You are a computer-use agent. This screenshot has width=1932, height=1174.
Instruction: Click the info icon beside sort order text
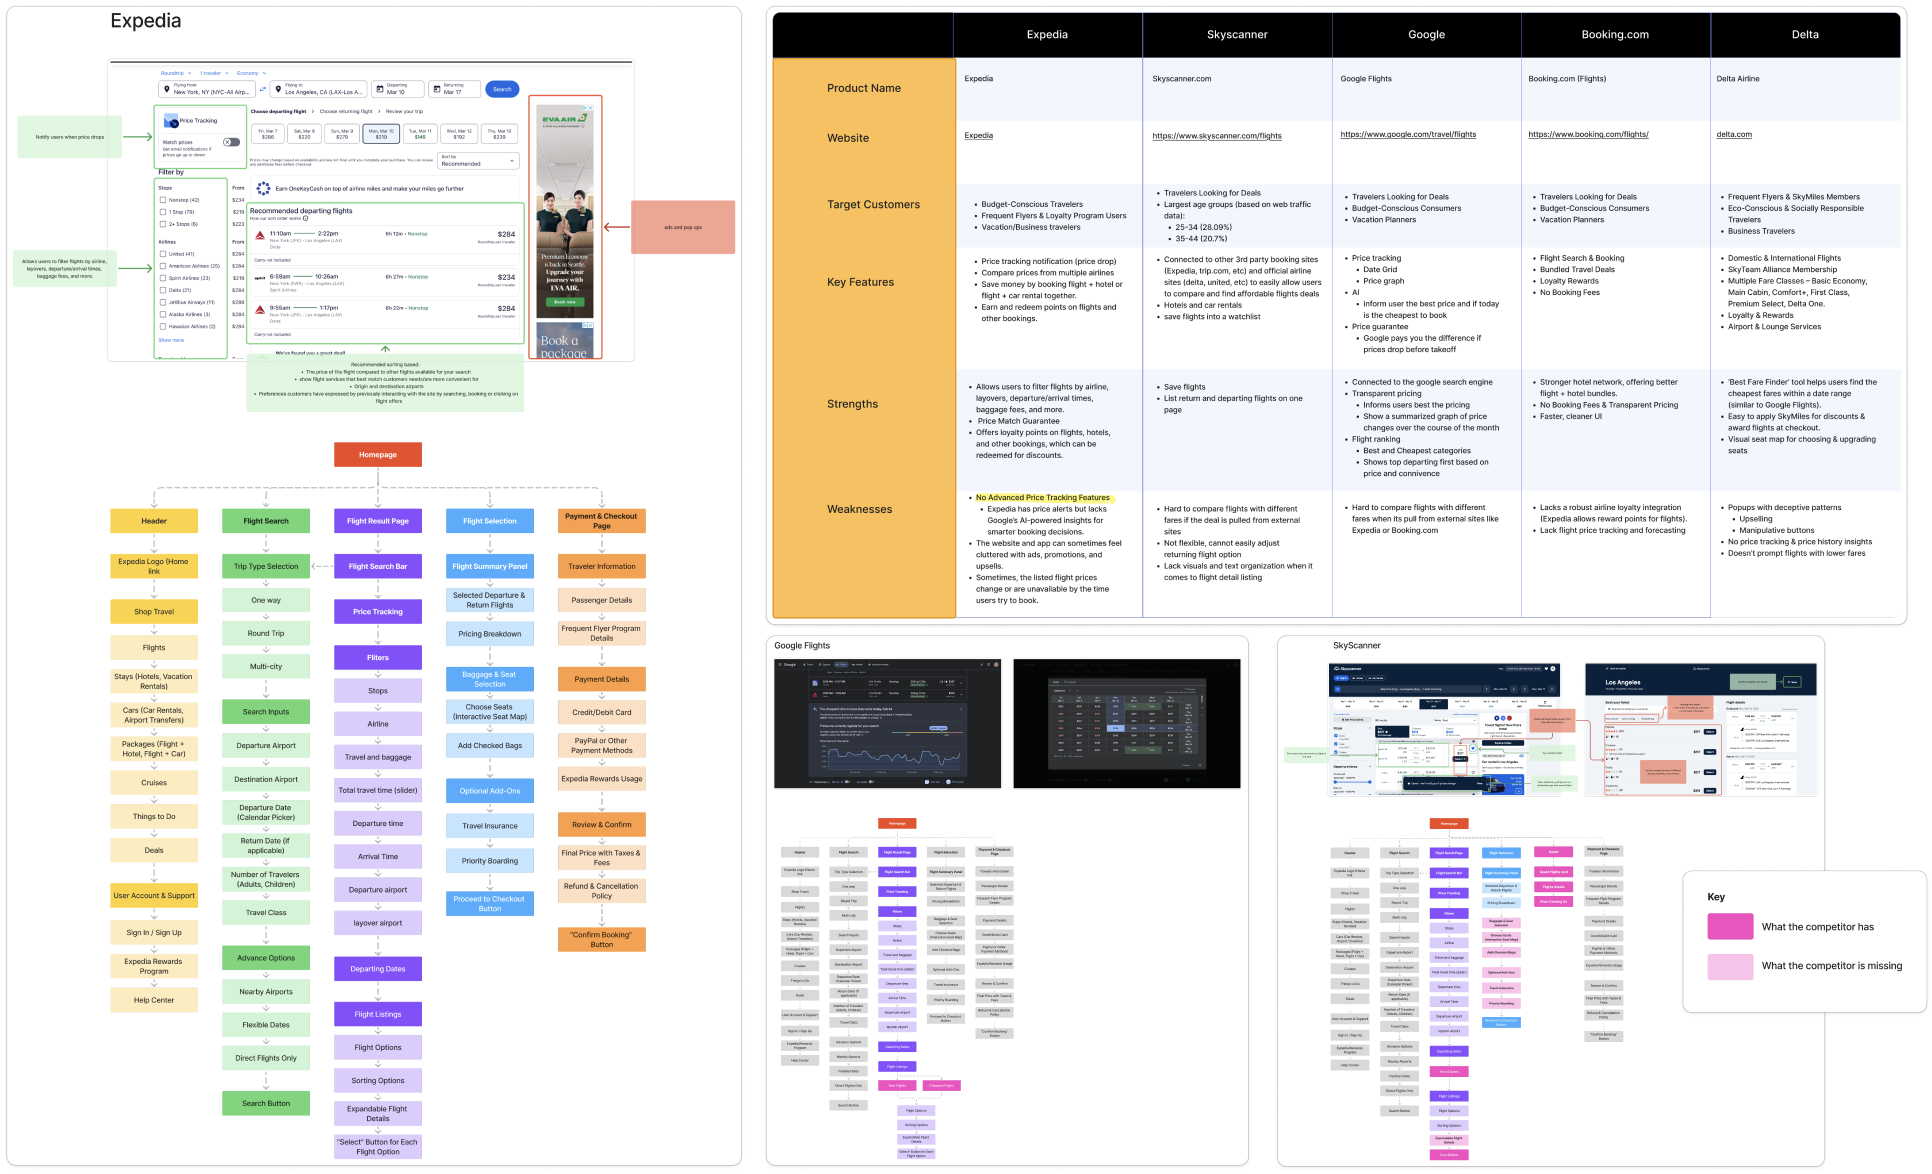pyautogui.click(x=306, y=218)
